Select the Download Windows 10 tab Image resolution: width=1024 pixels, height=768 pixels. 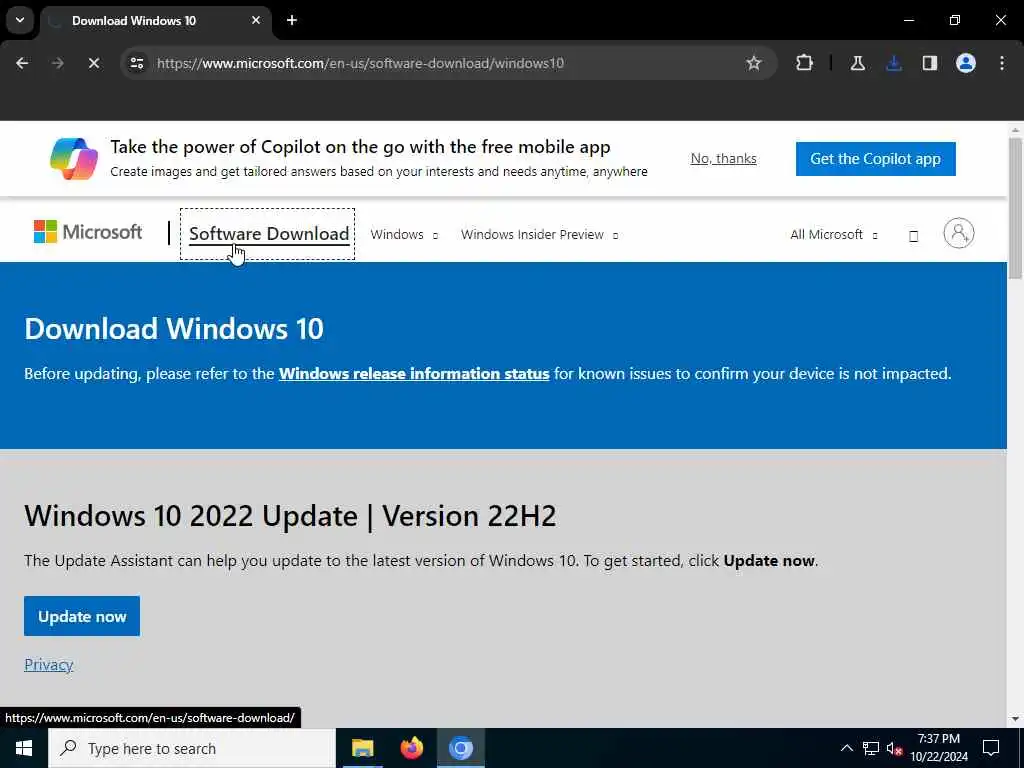pos(155,21)
